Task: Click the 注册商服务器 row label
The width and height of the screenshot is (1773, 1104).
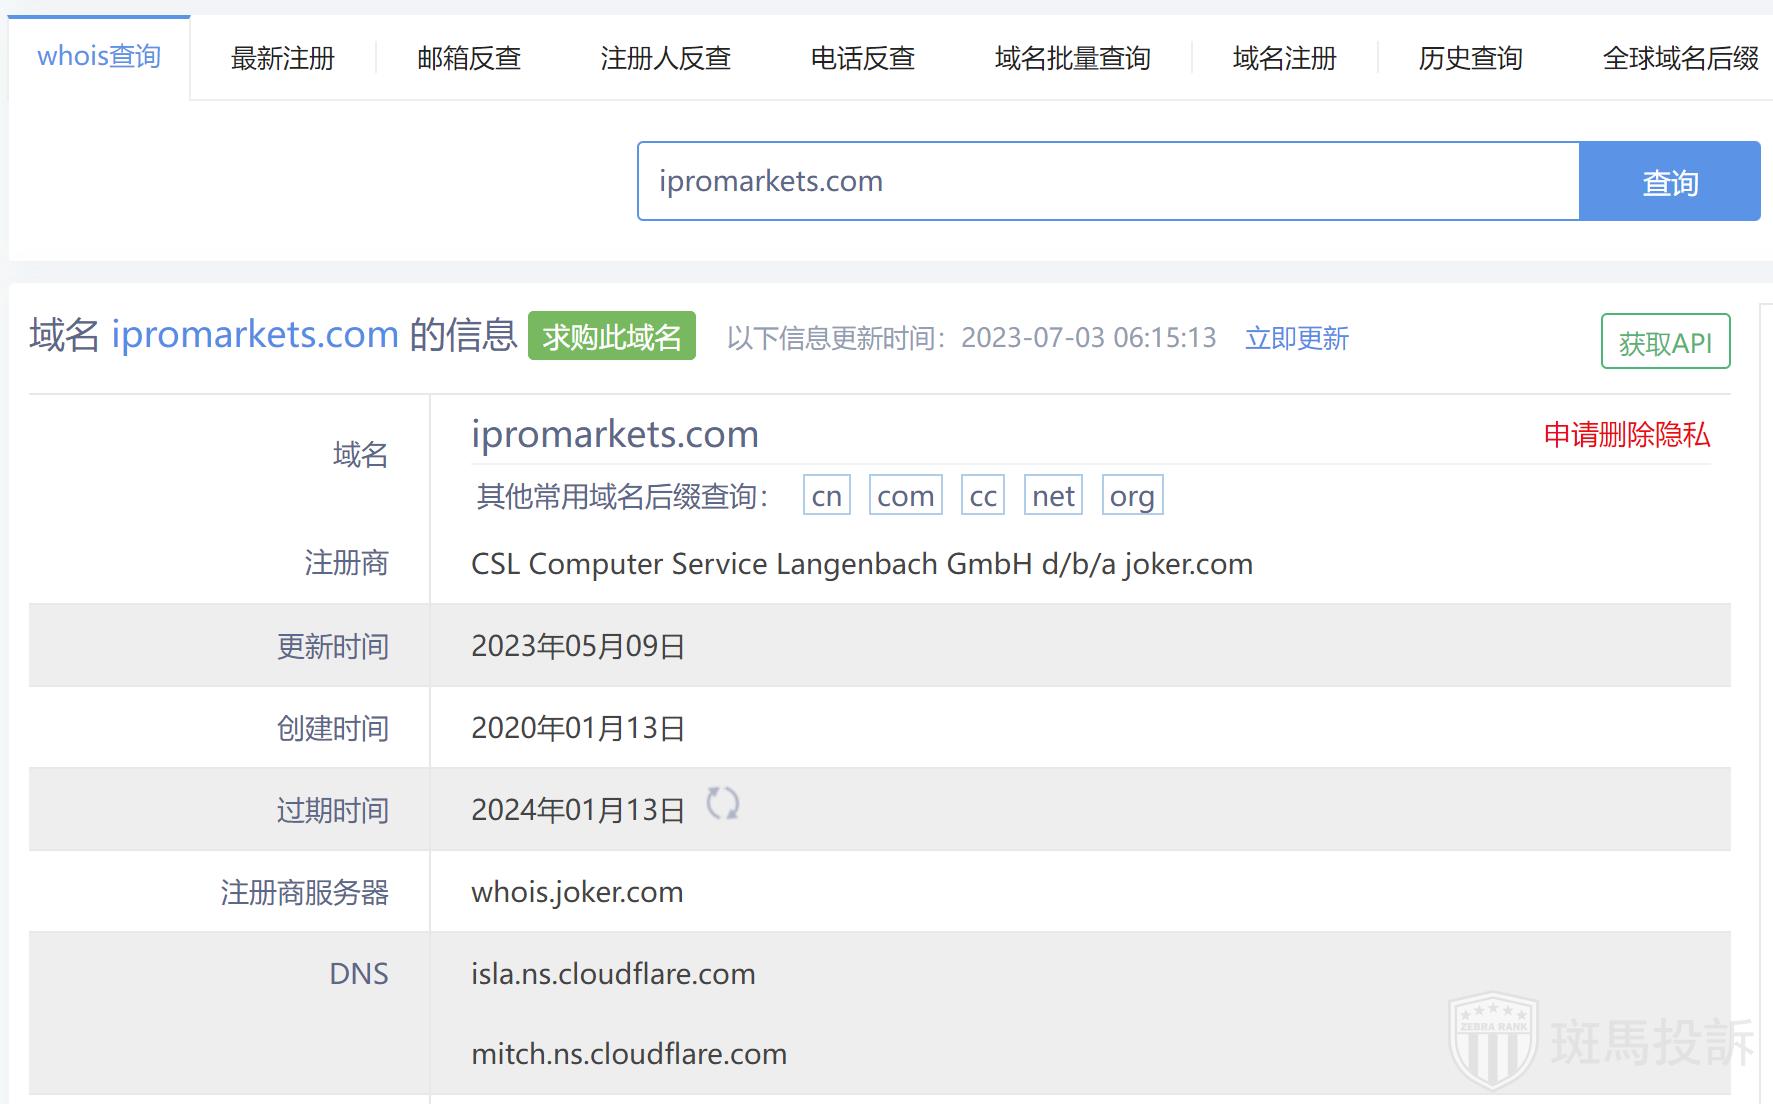Action: tap(304, 892)
